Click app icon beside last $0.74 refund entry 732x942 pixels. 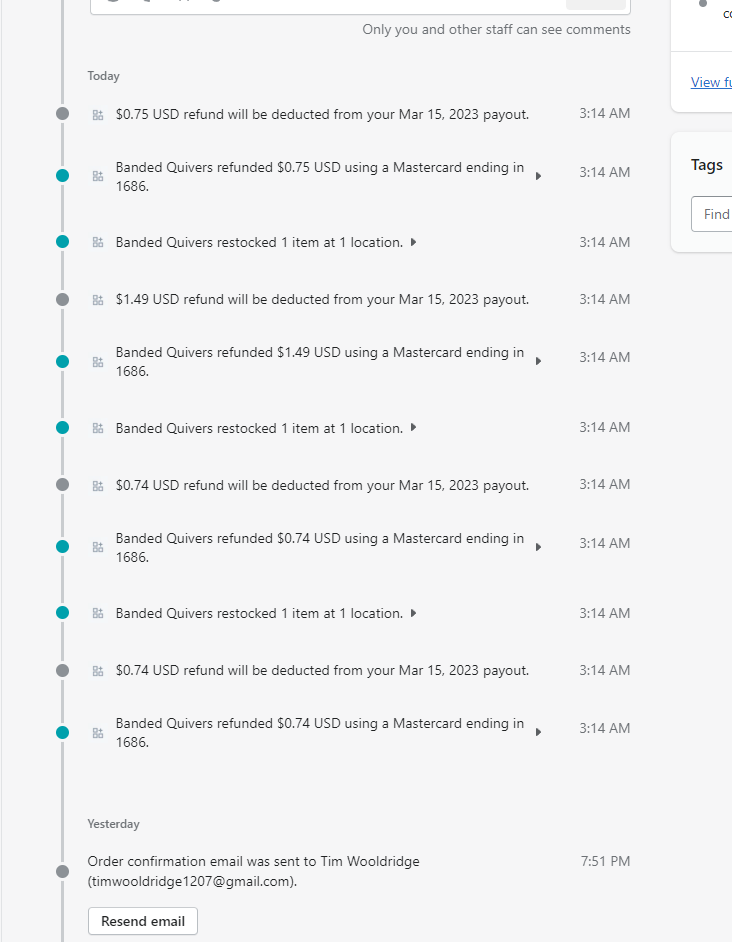point(98,733)
